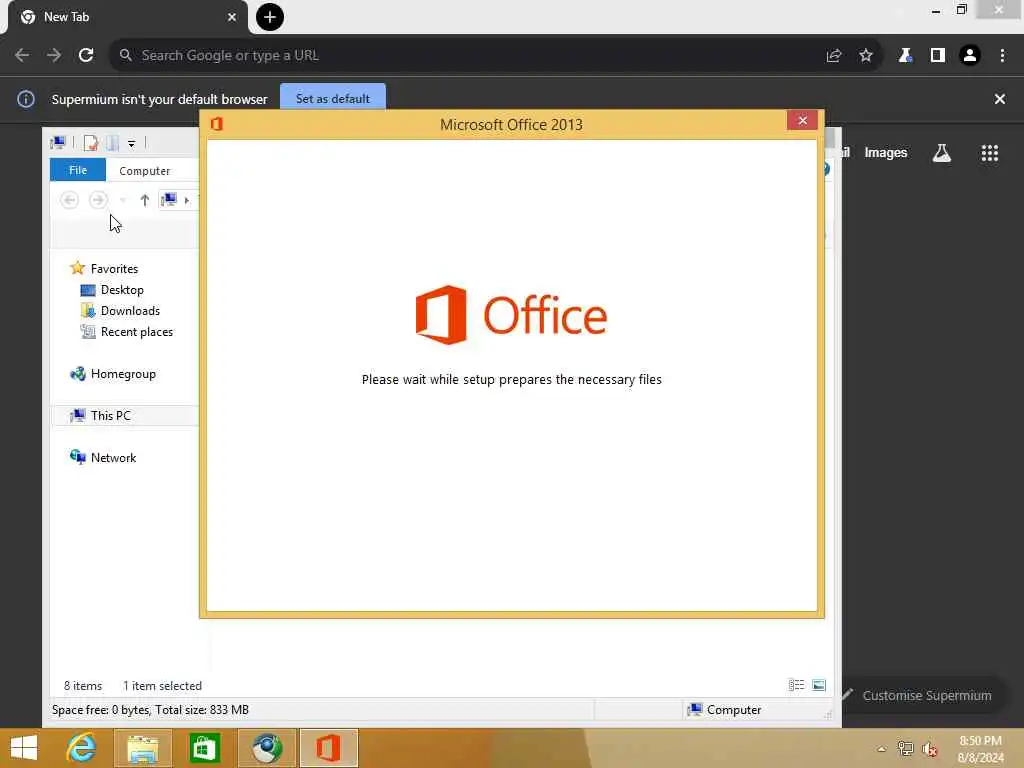Open Images link on new tab page
1024x768 pixels.
(886, 152)
